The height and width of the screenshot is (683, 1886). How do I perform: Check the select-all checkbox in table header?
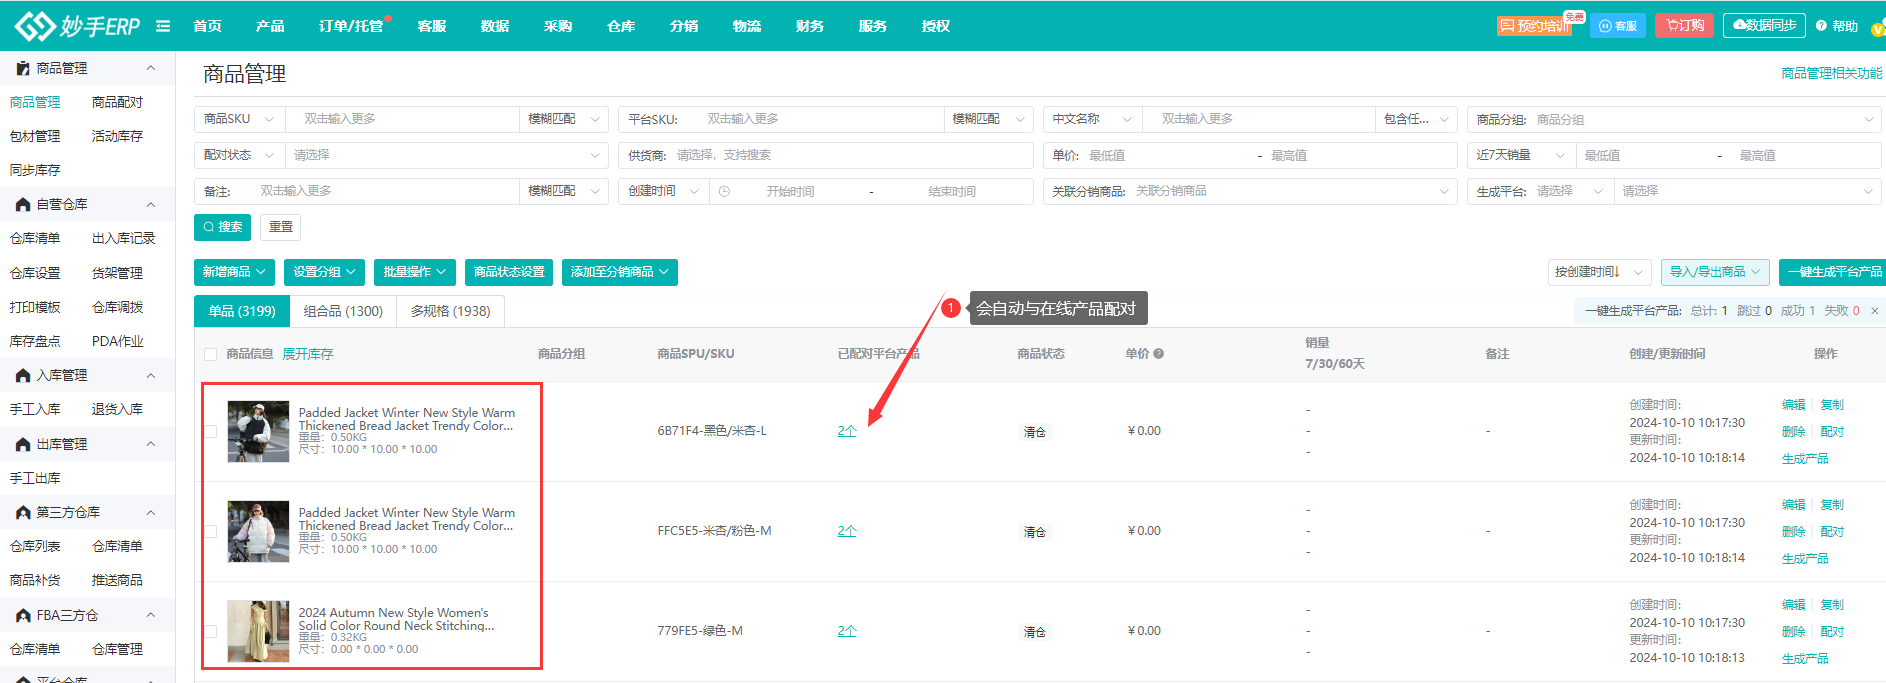[210, 354]
